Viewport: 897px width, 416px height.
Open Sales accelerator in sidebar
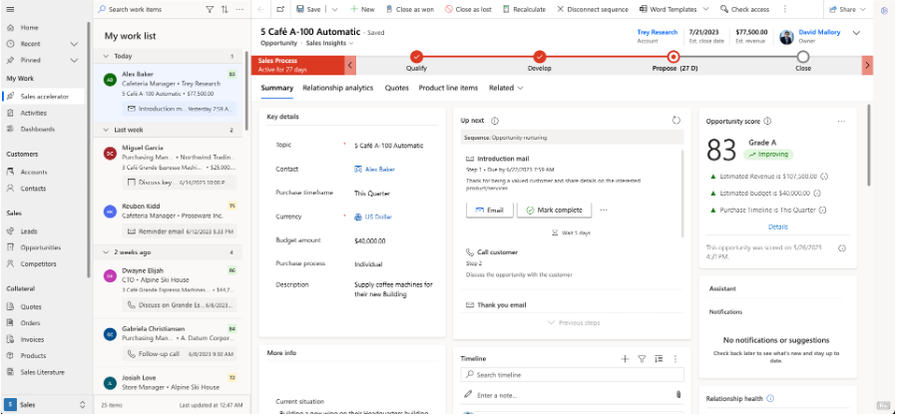44,97
